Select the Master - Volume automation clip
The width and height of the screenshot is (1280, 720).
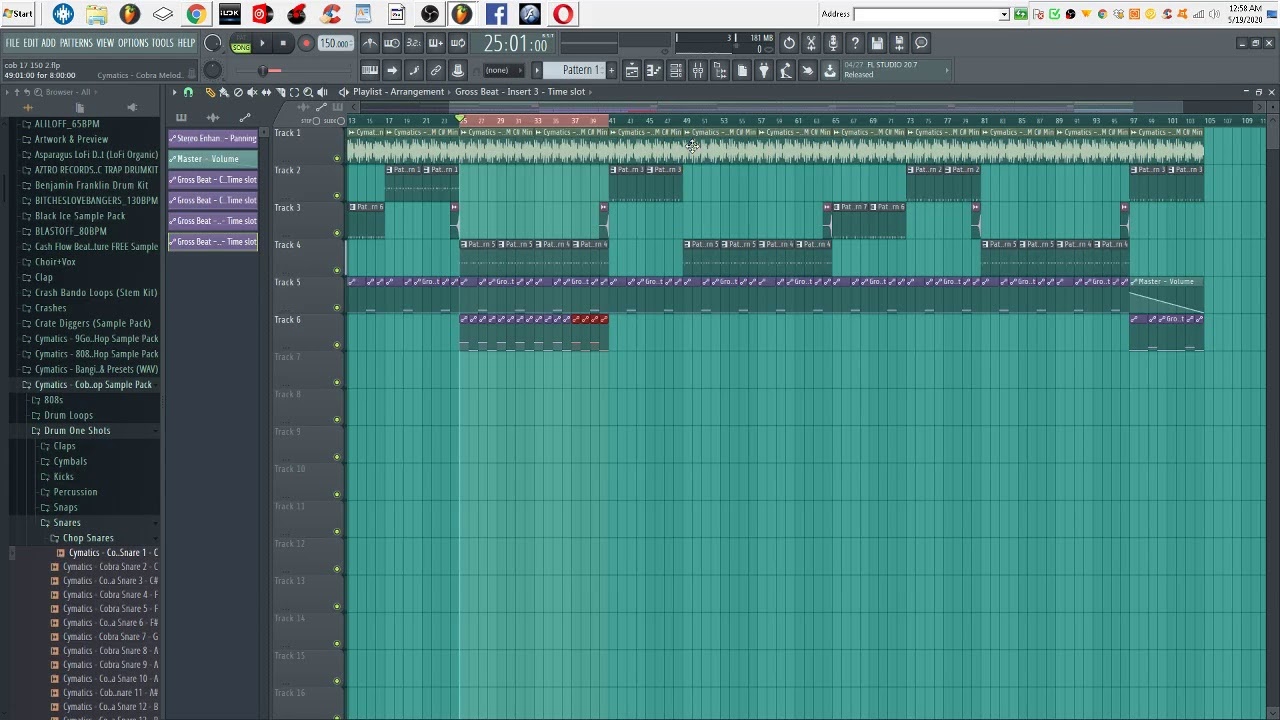tap(213, 159)
